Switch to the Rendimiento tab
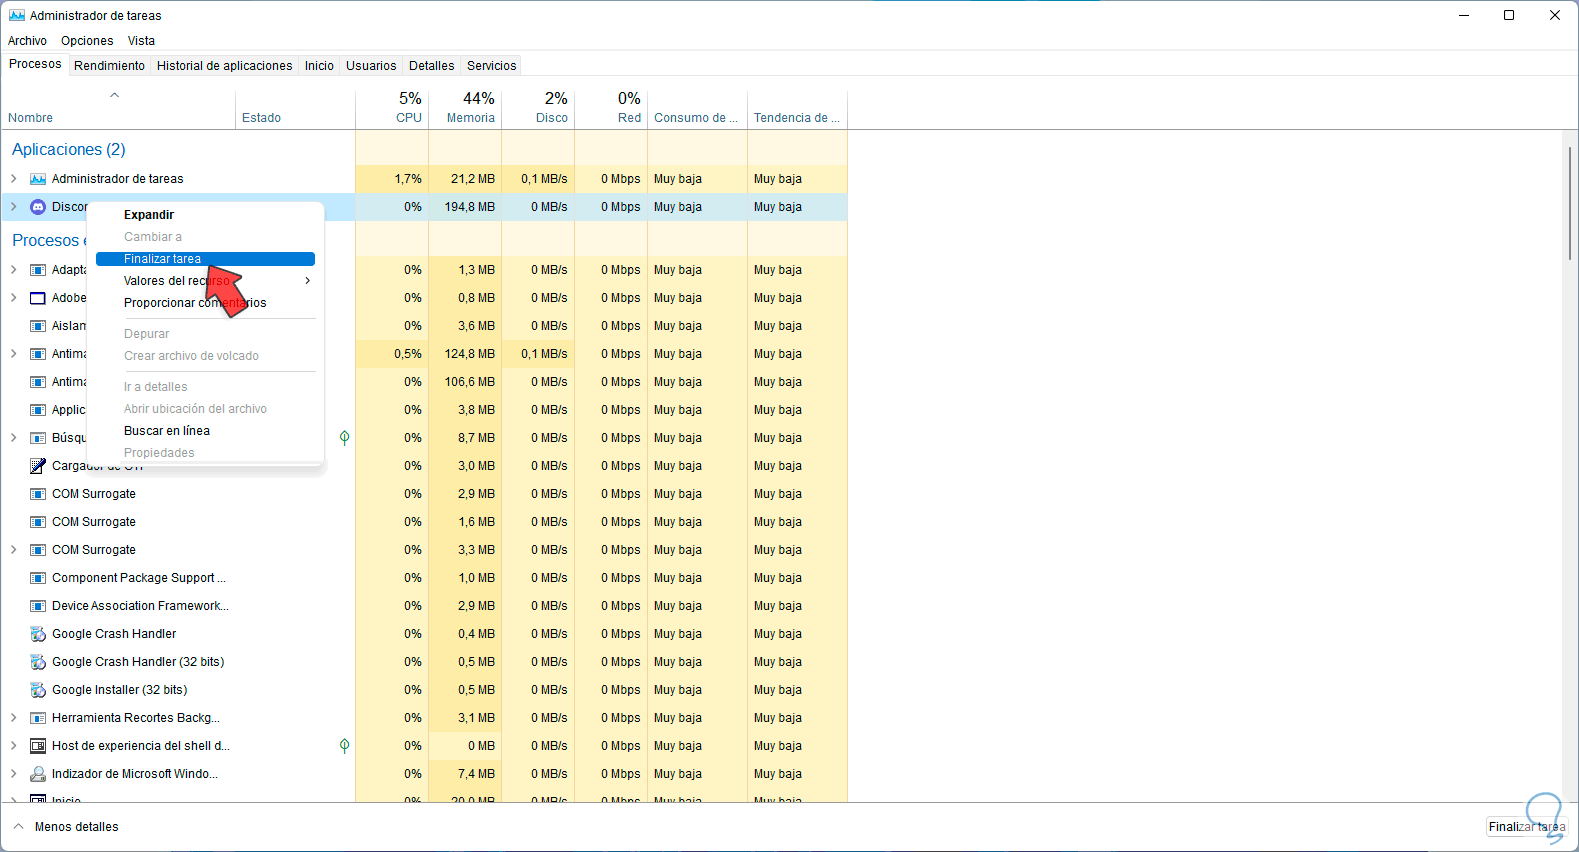1579x852 pixels. [x=109, y=66]
